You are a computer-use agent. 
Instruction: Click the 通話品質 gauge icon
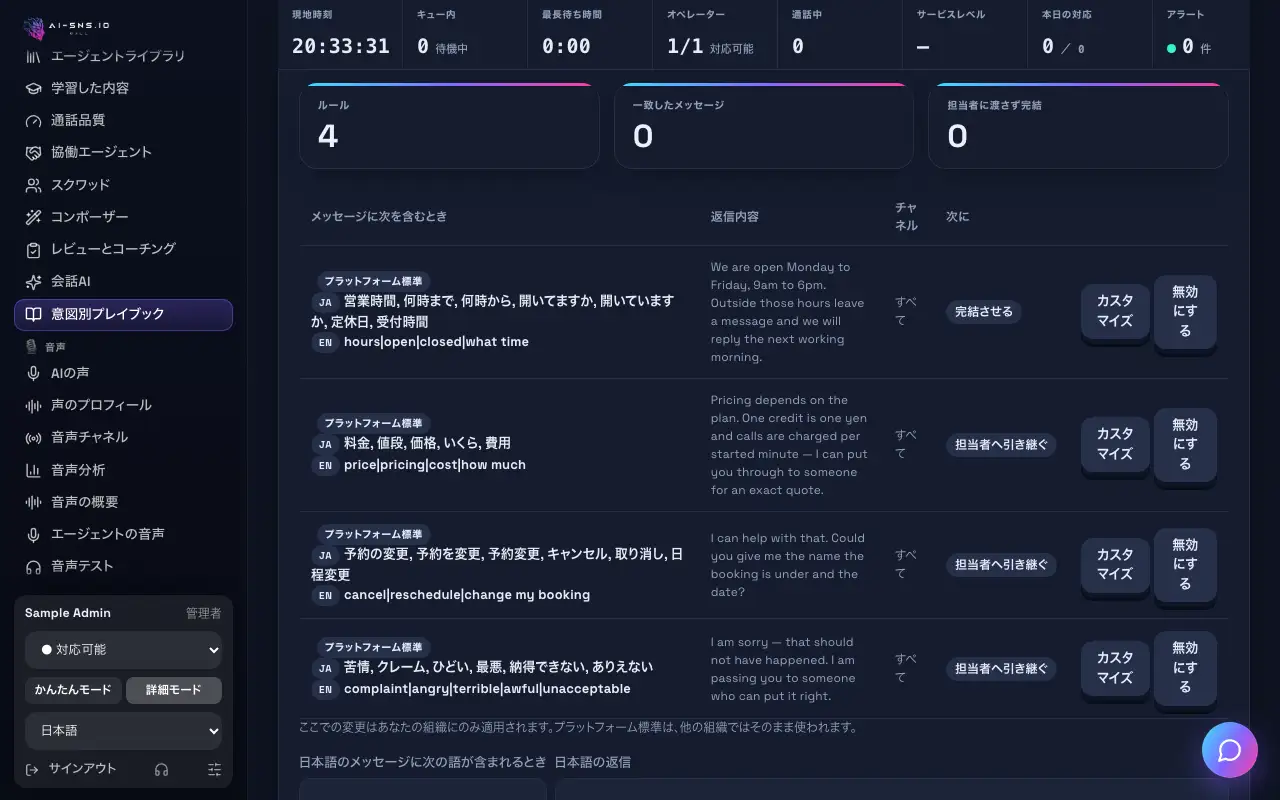(33, 120)
